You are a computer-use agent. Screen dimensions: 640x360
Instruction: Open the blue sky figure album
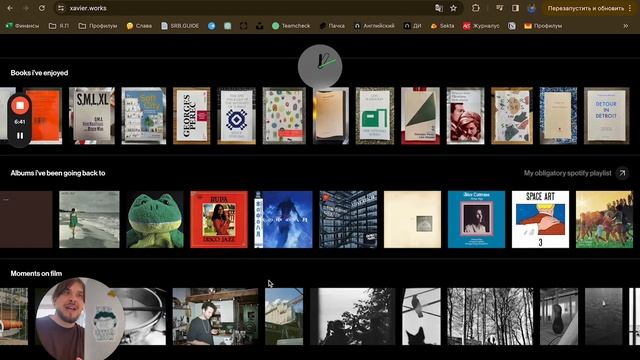pos(283,220)
